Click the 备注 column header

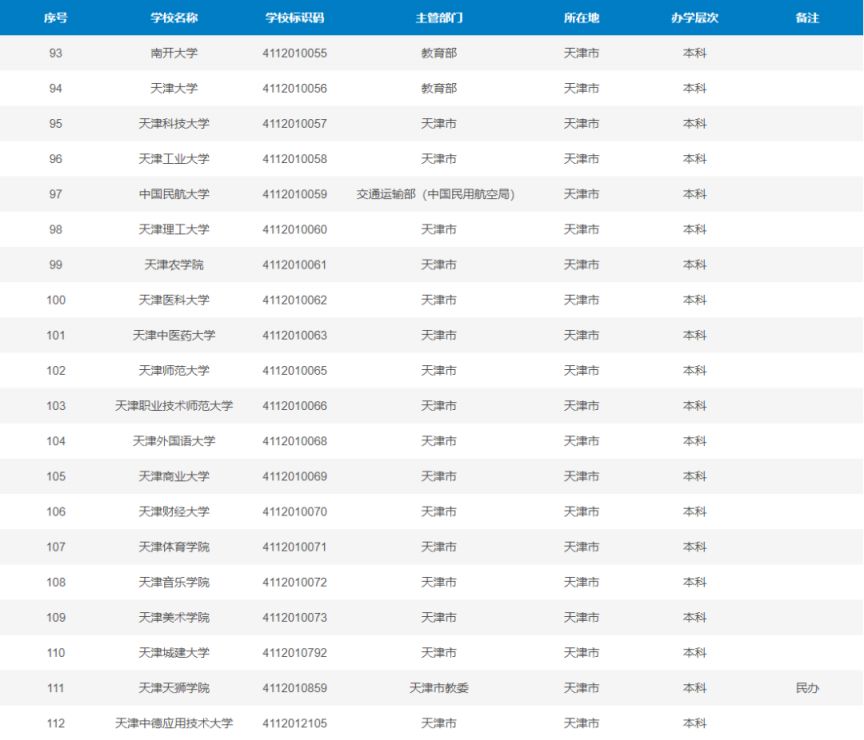point(807,18)
